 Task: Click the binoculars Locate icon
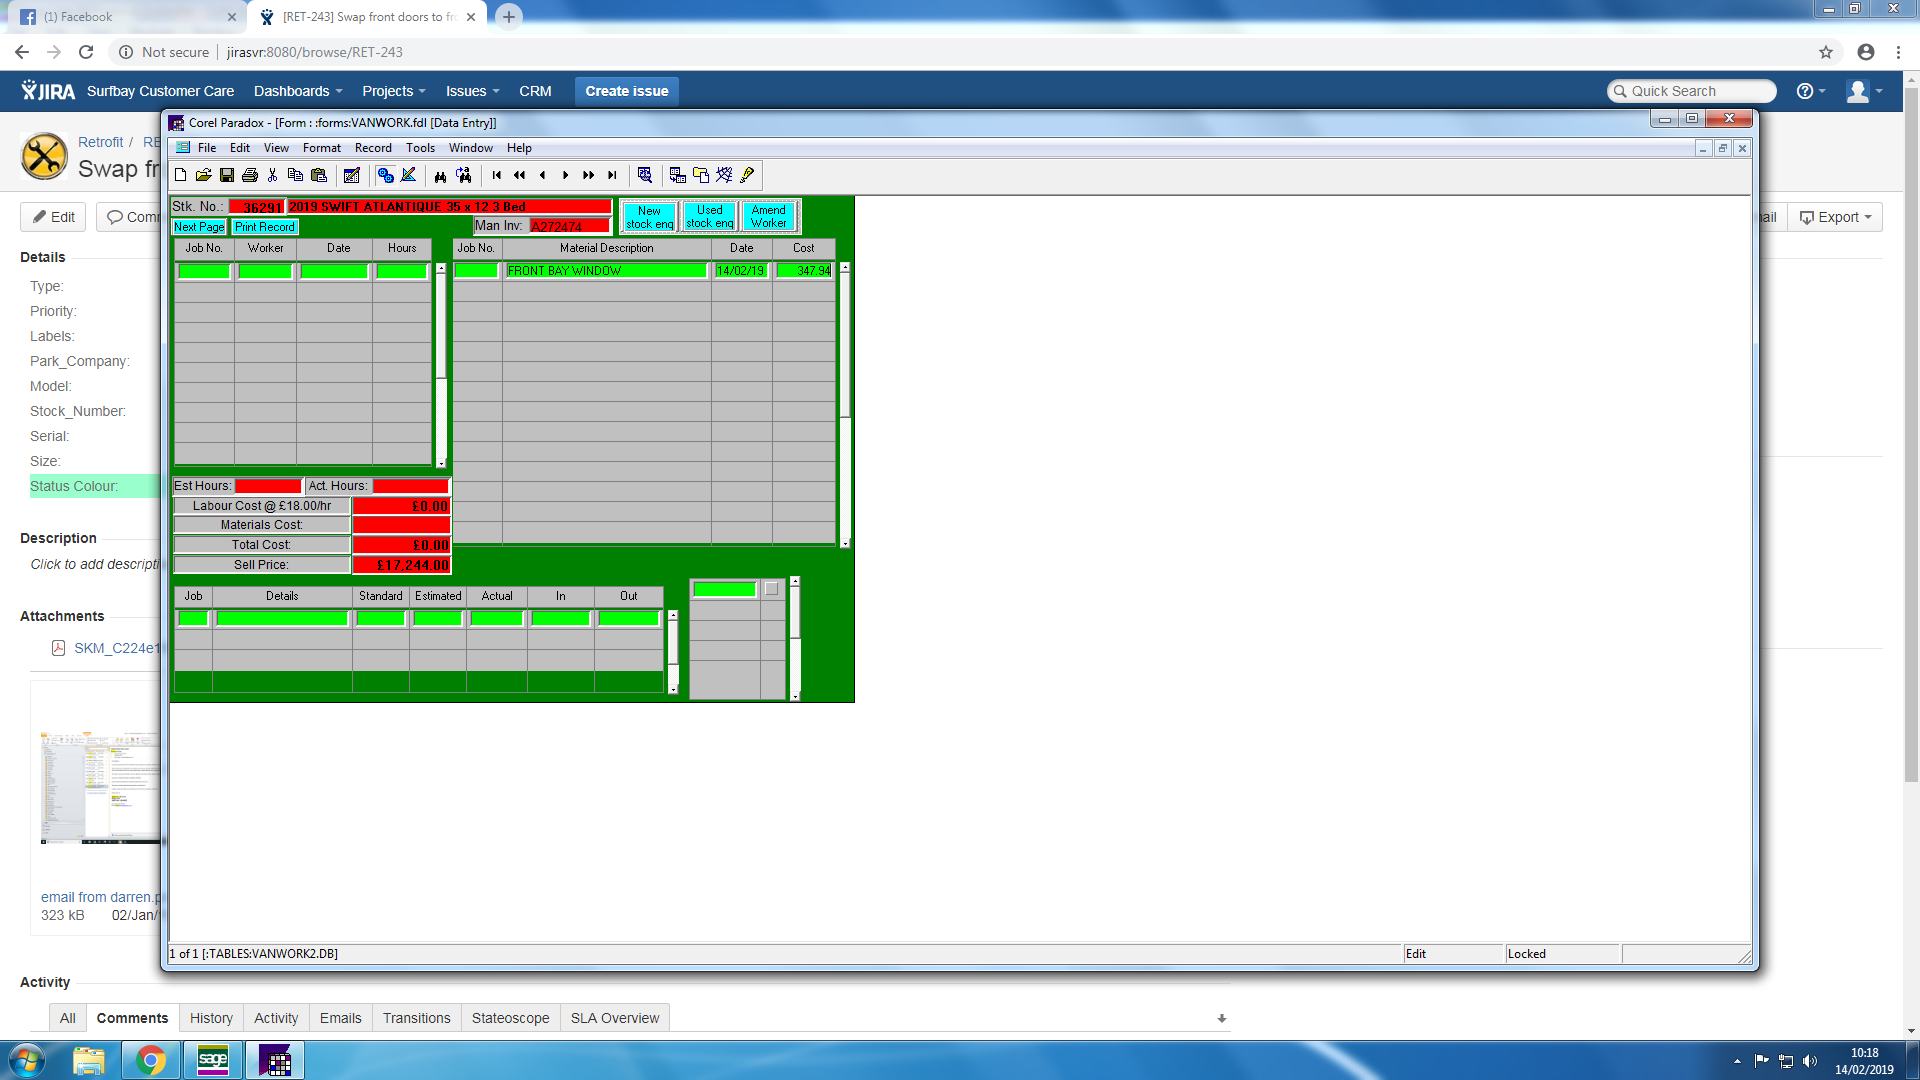(440, 175)
